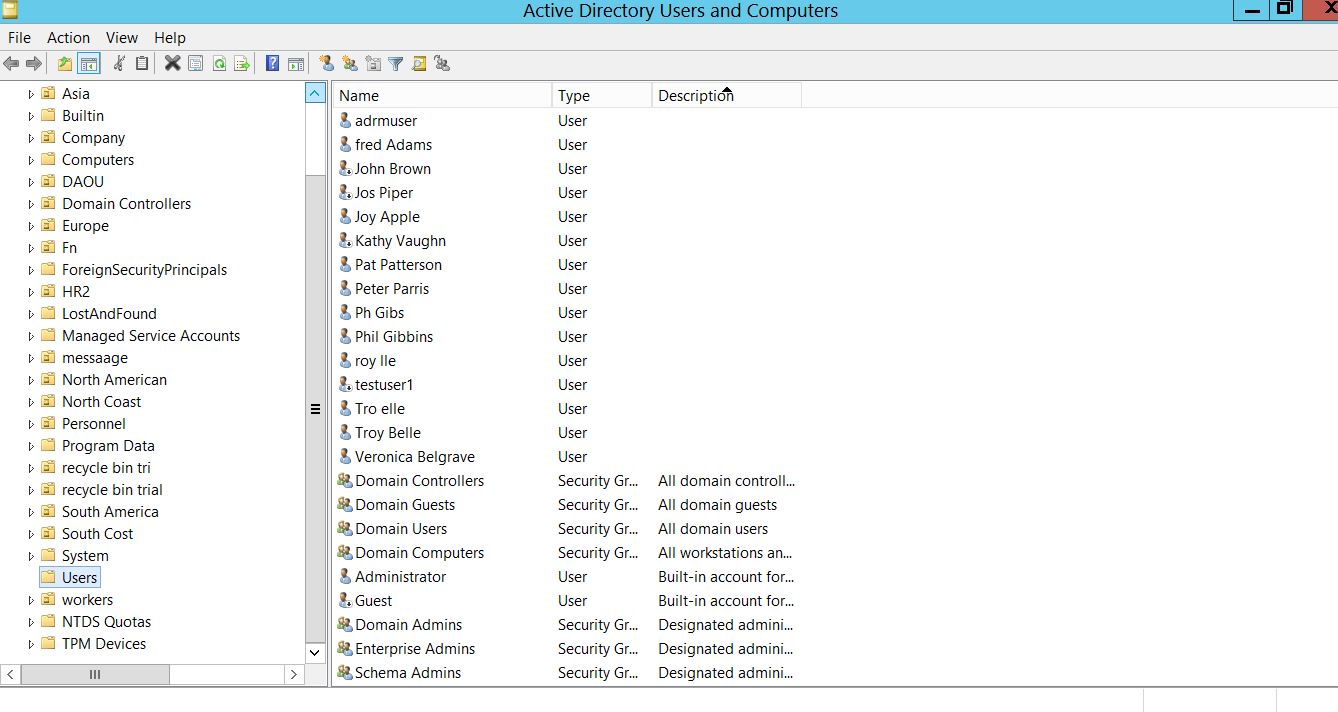The image size is (1338, 712).
Task: Expand the Domain Controllers tree node
Action: tap(31, 204)
